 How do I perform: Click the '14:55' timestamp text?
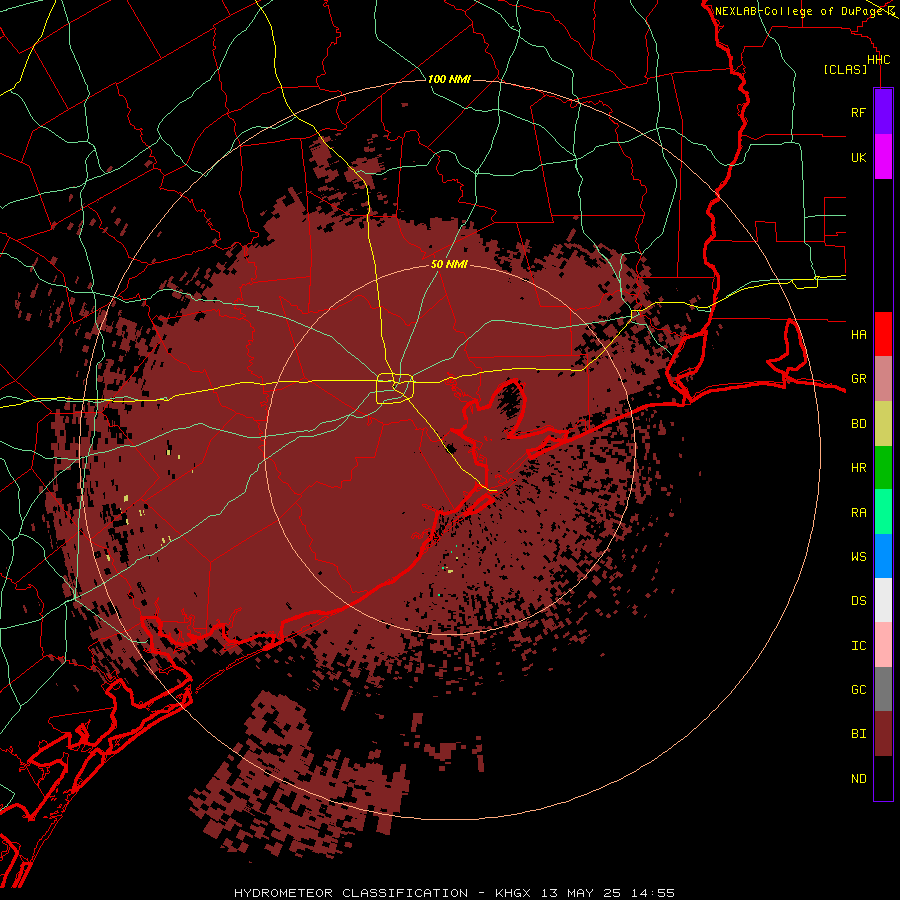652,893
